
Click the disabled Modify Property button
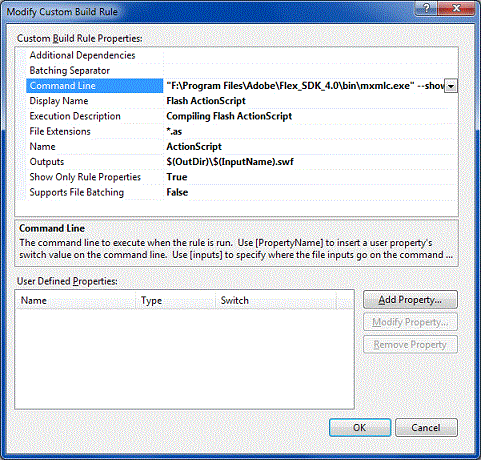pos(410,322)
